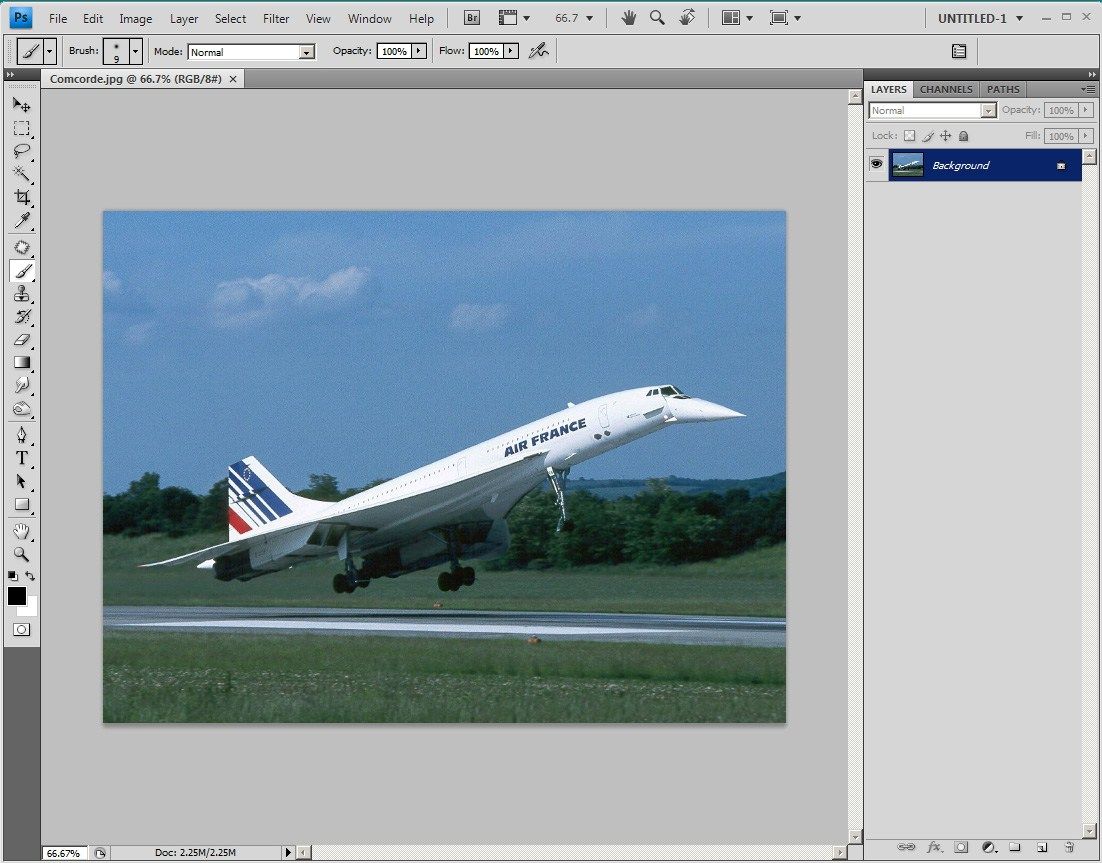
Task: Hide the Background layer with eye icon
Action: [877, 165]
